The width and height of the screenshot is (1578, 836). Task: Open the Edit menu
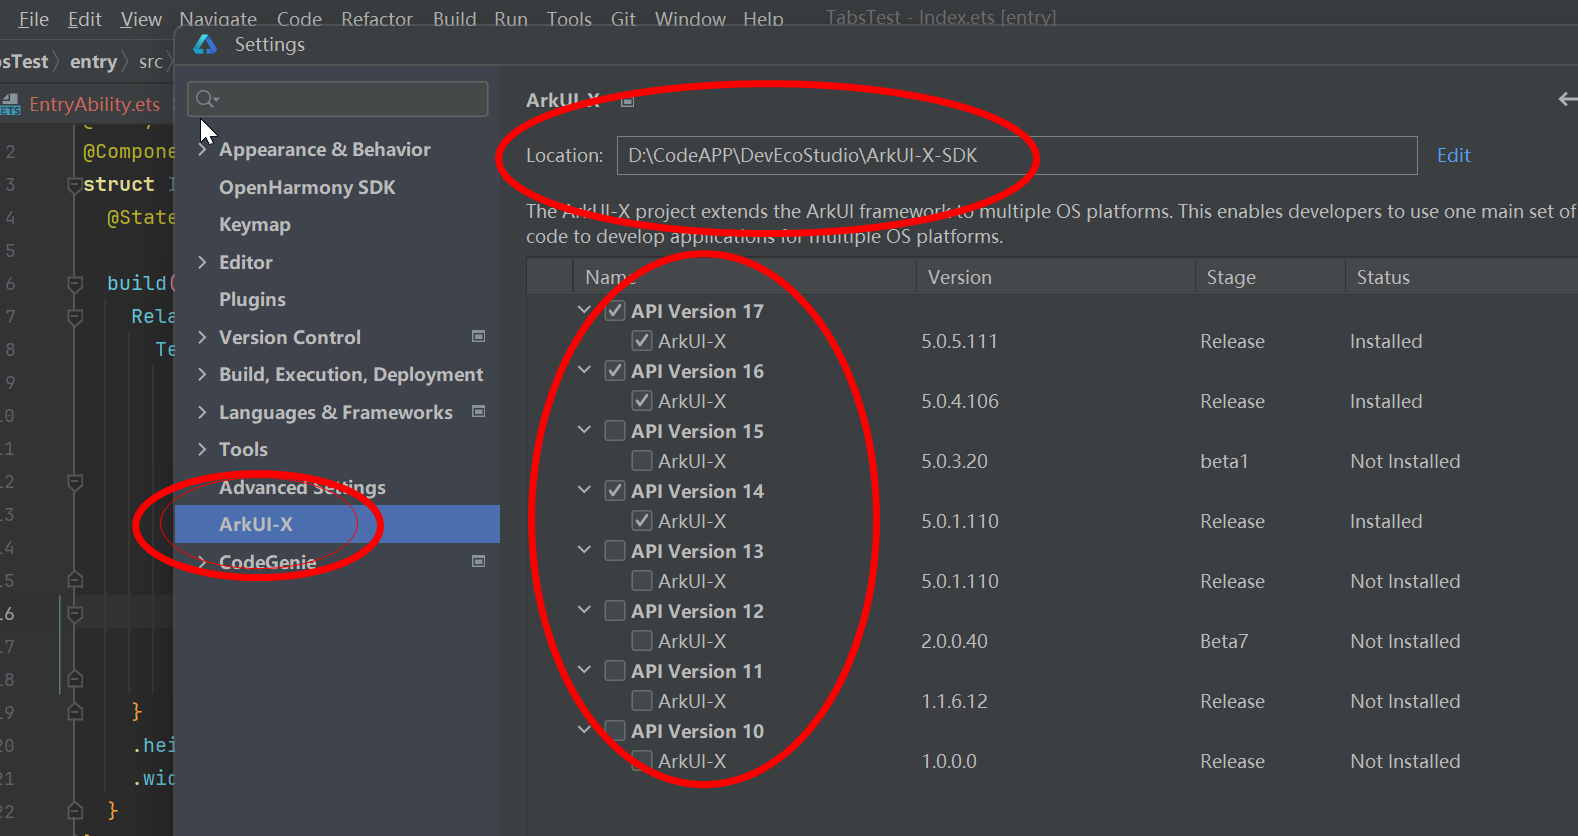85,19
